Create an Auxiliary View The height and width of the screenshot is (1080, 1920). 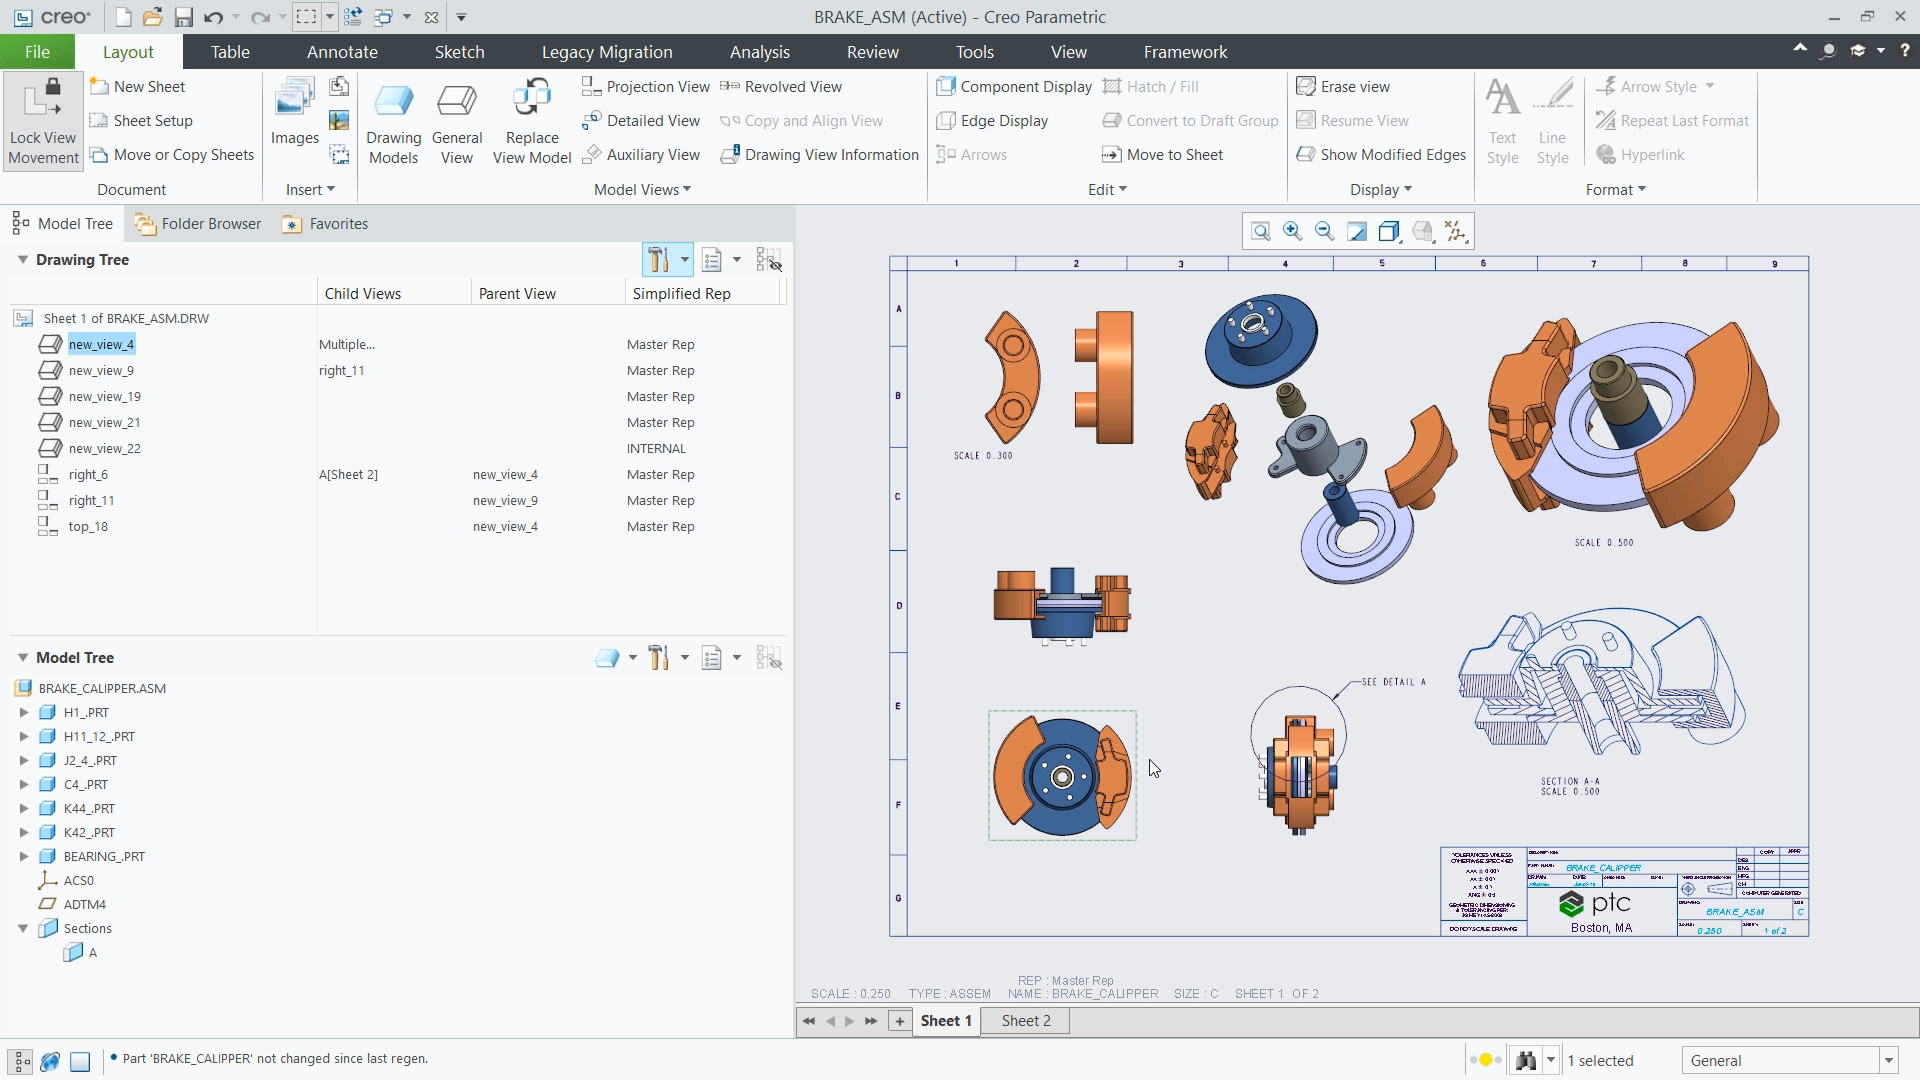coord(641,155)
